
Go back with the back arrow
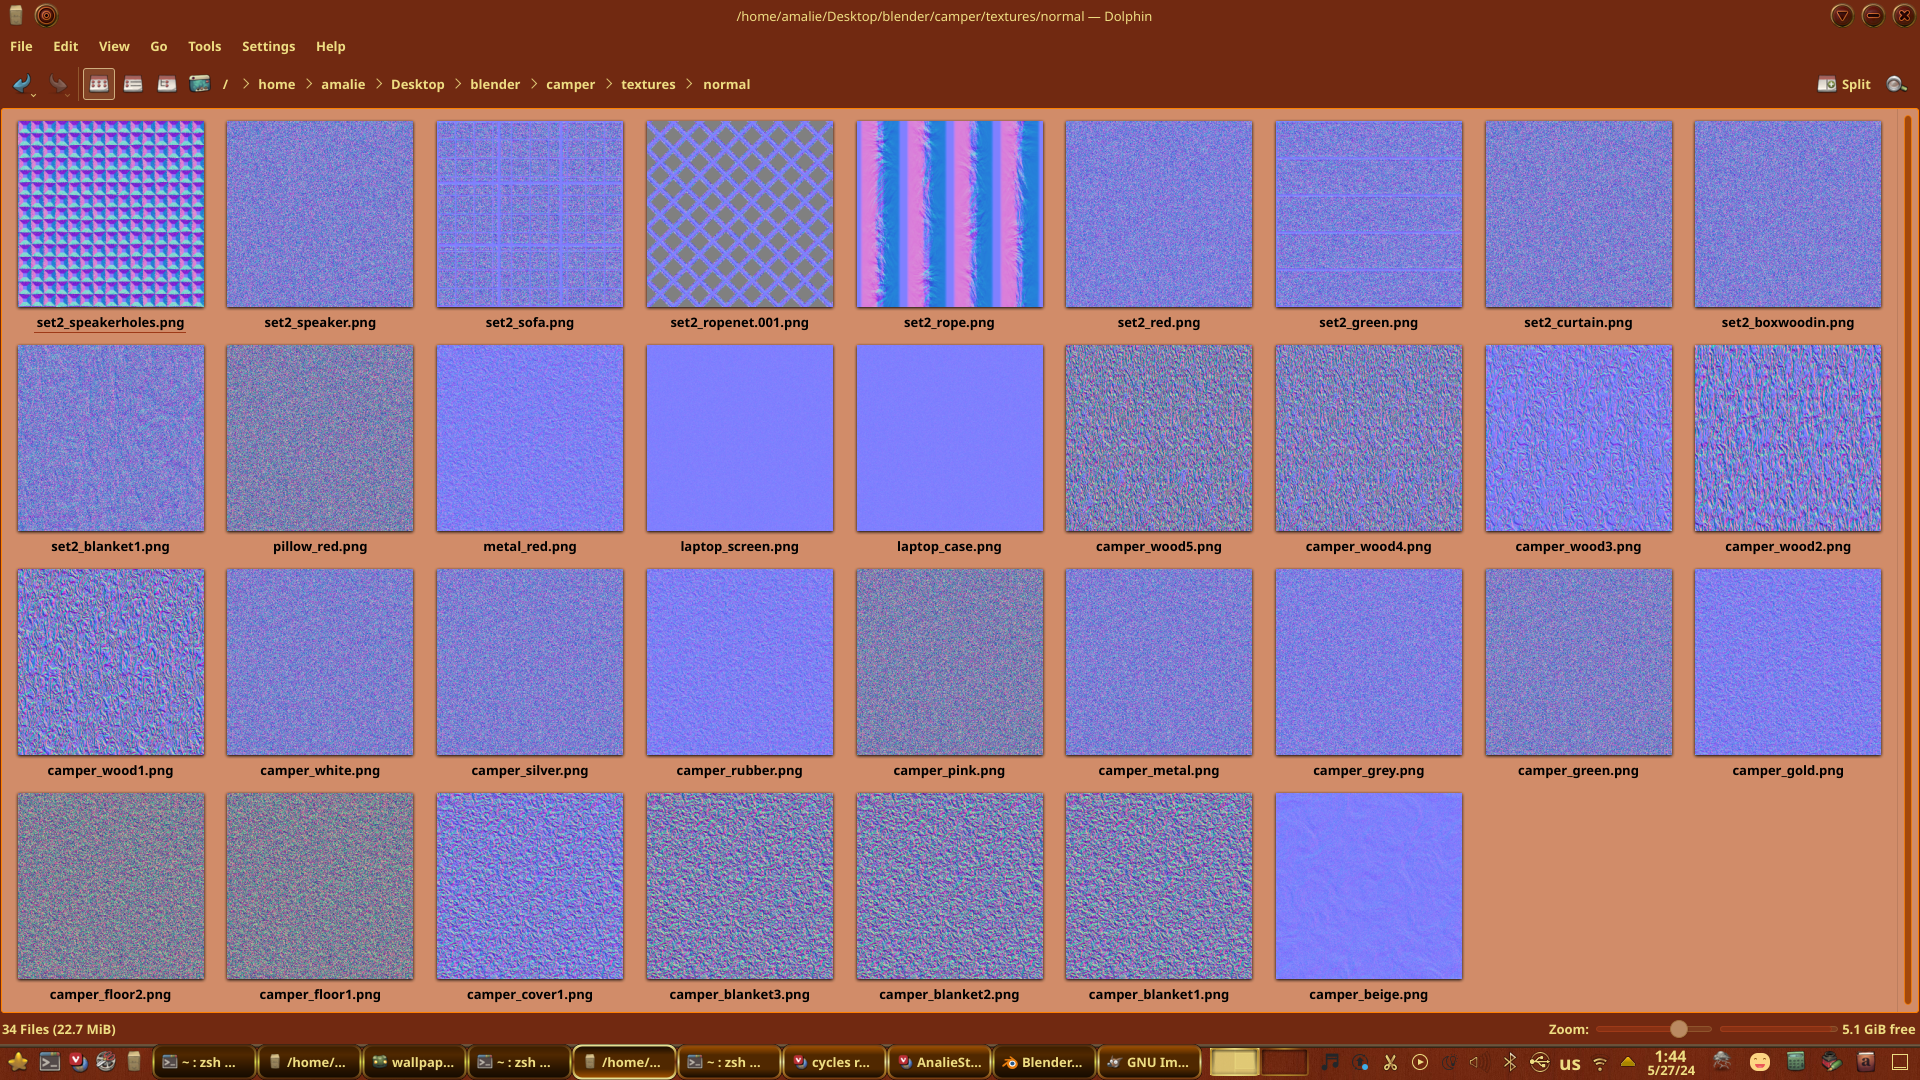[20, 85]
